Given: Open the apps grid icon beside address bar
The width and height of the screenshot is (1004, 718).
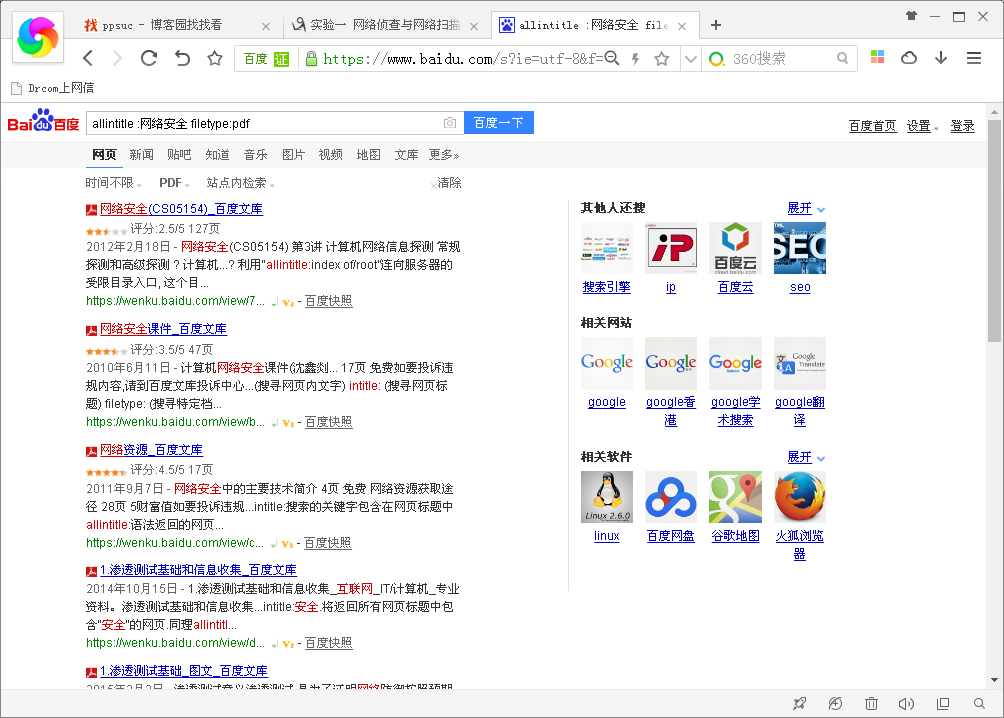Looking at the screenshot, I should click(878, 58).
